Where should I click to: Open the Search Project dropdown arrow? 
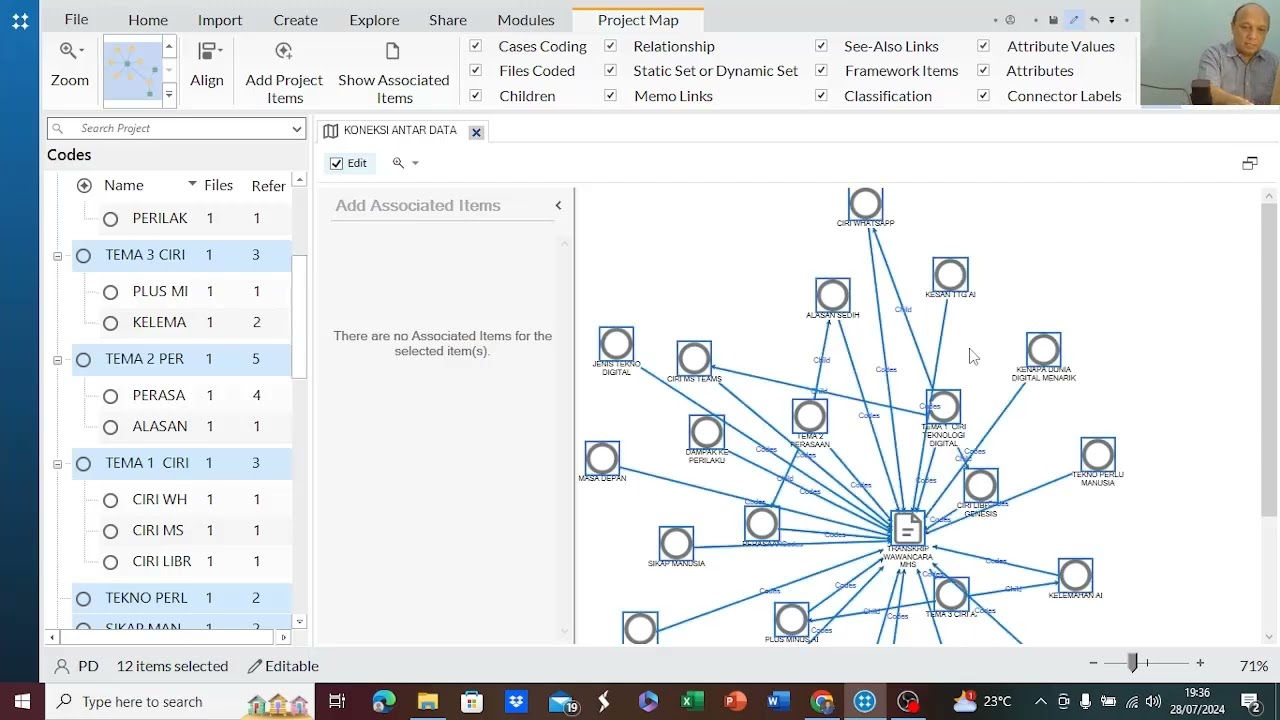coord(297,128)
